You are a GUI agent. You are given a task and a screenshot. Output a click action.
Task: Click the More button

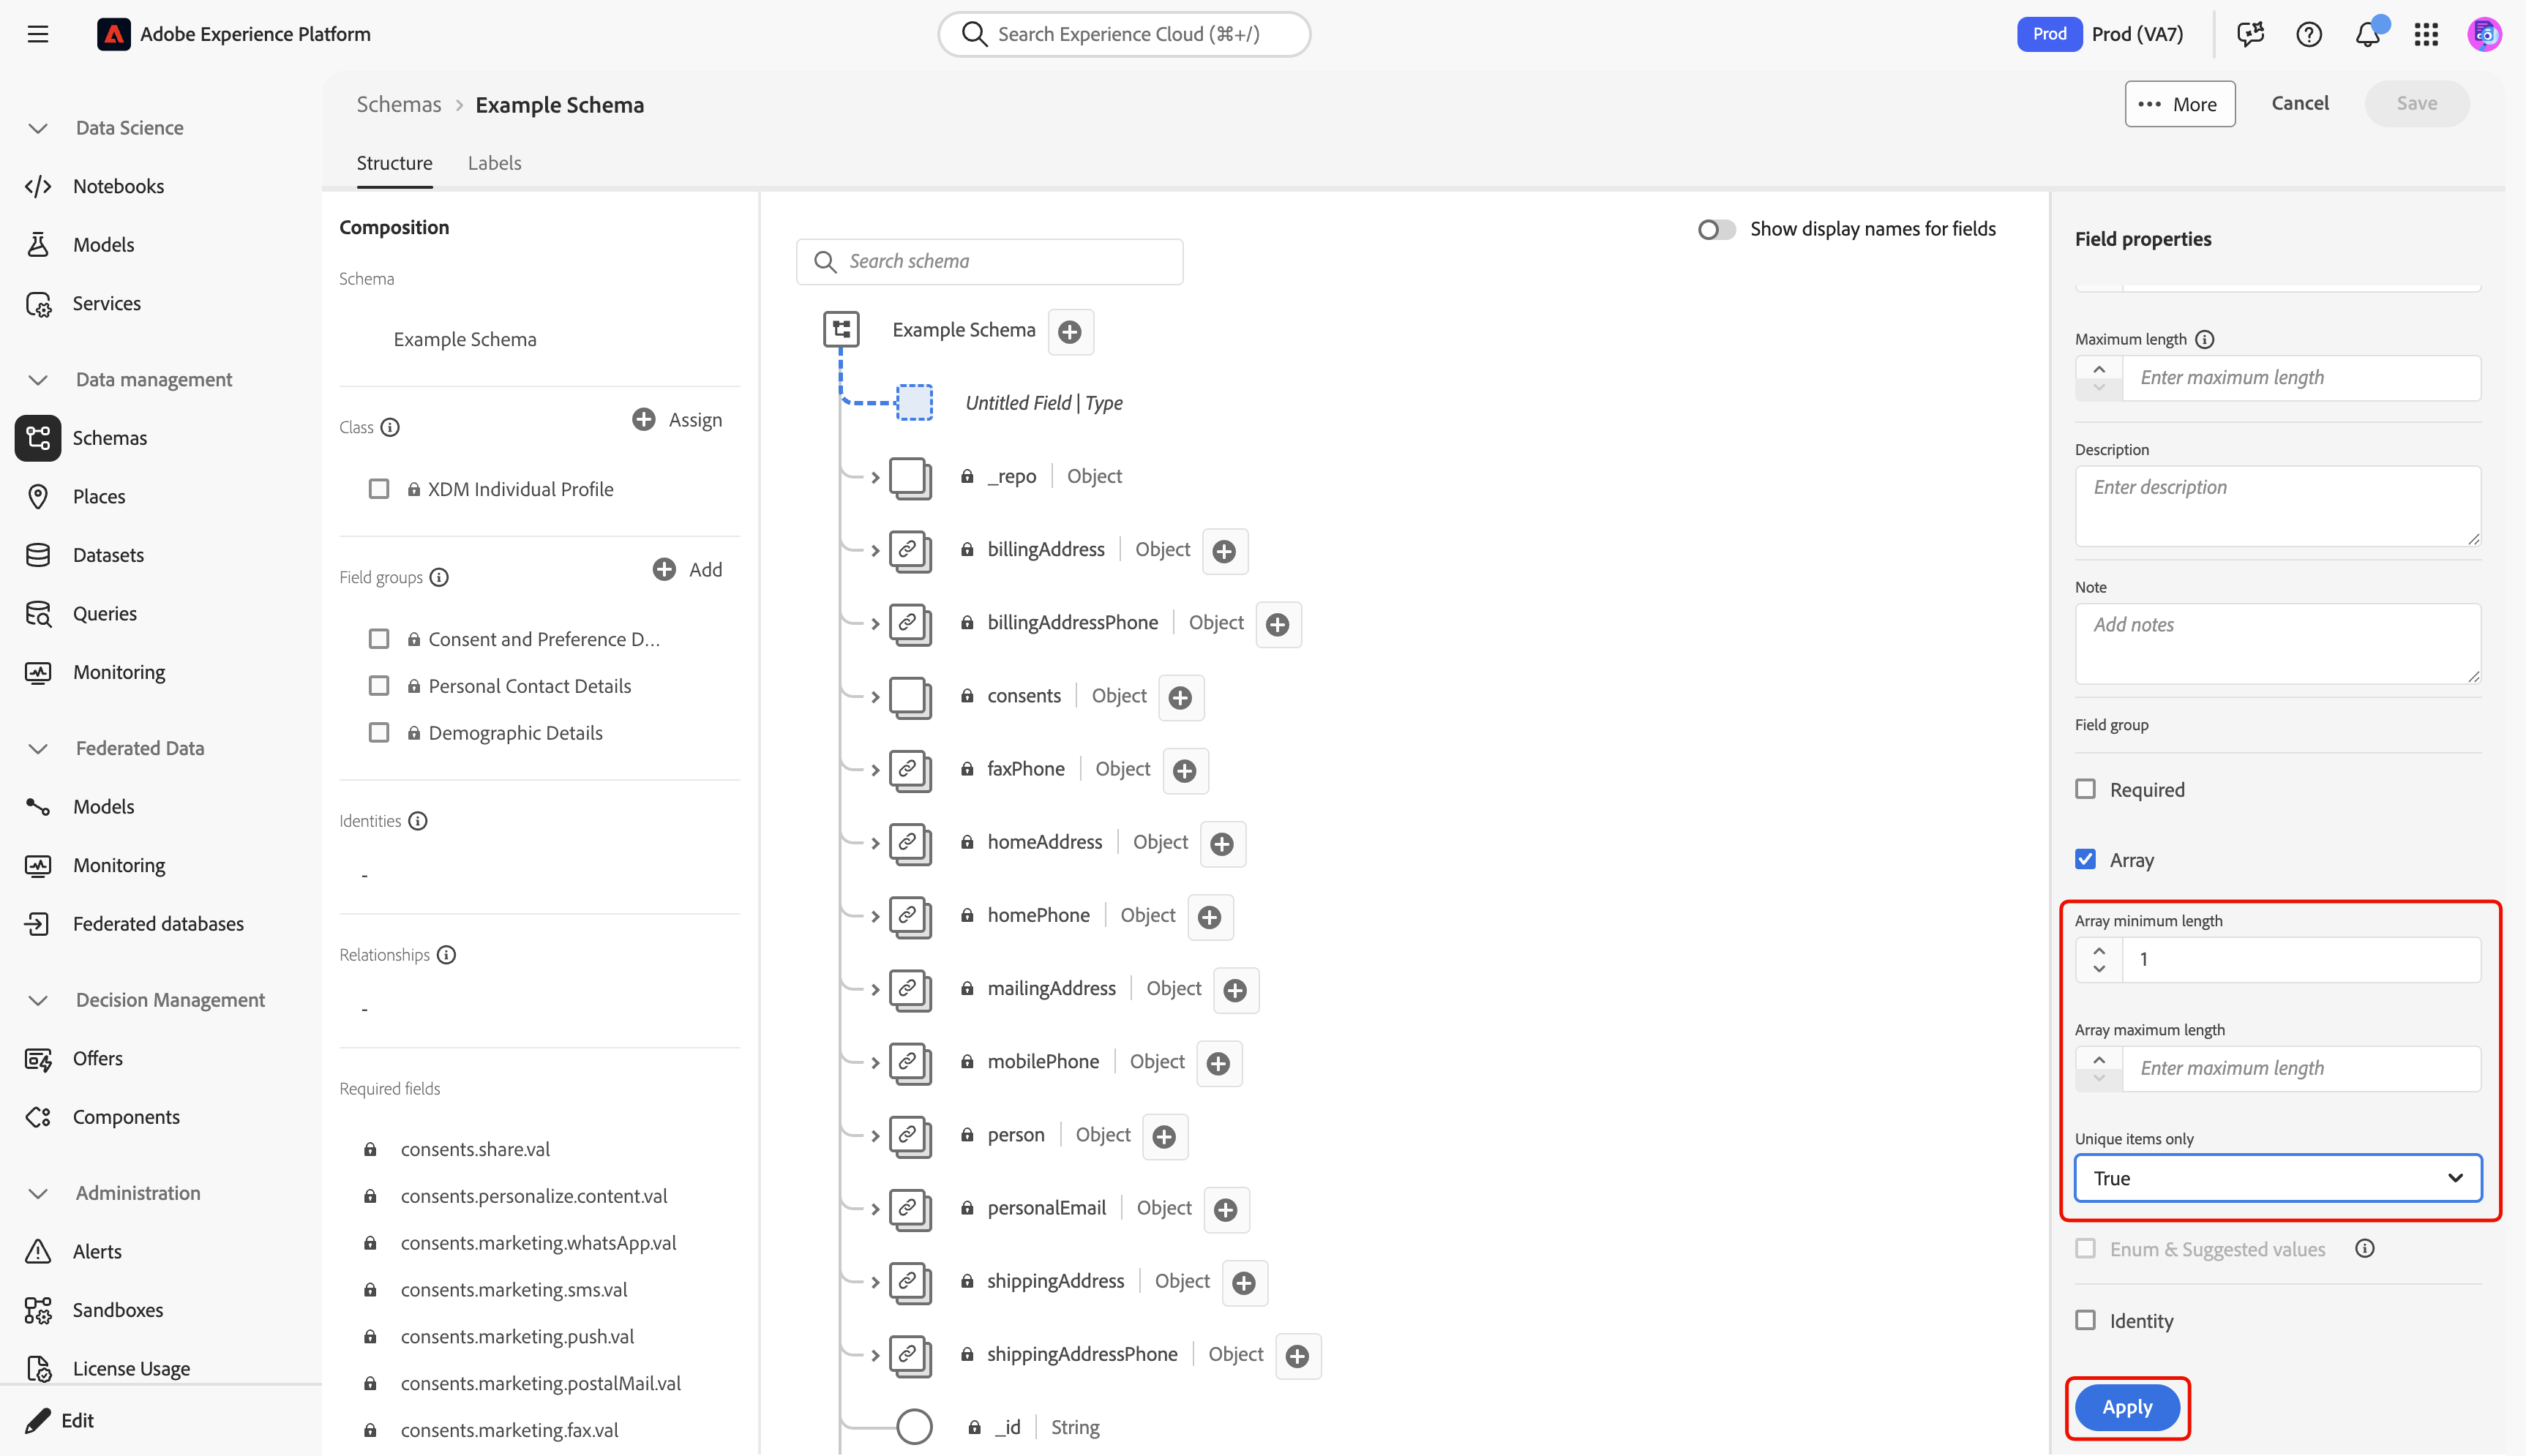(2179, 104)
